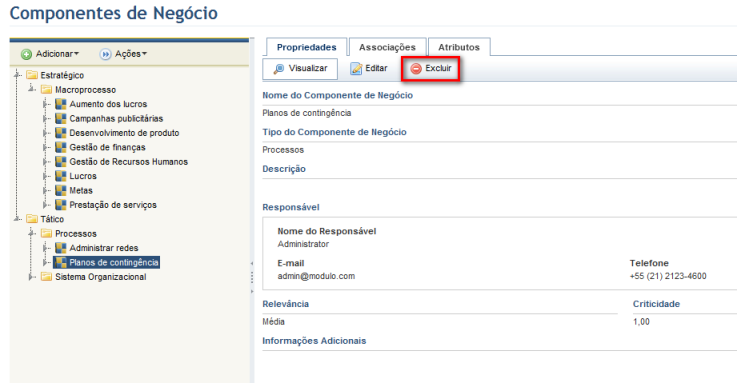737x383 pixels.
Task: Click the 1,00 criticality value
Action: click(x=641, y=322)
